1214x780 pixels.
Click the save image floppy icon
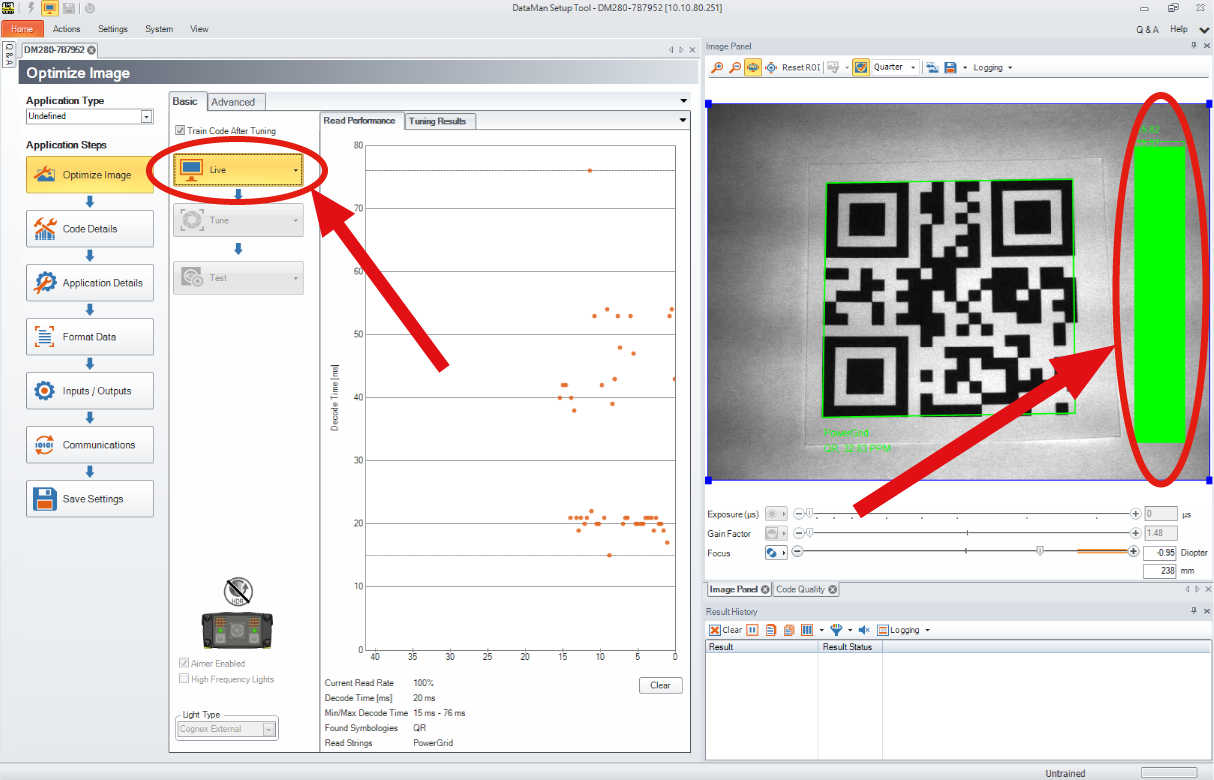[x=950, y=67]
